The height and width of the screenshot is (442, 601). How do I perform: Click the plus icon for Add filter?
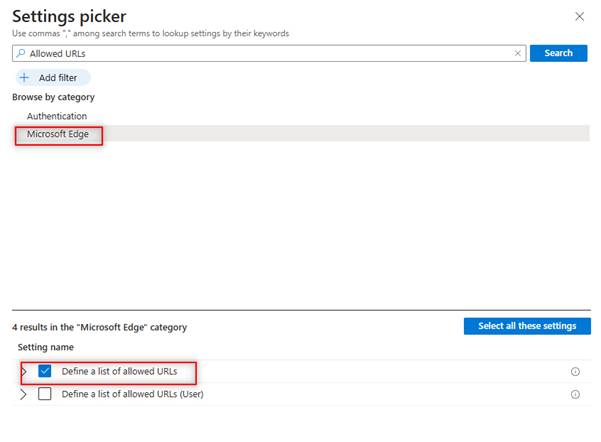tap(25, 78)
